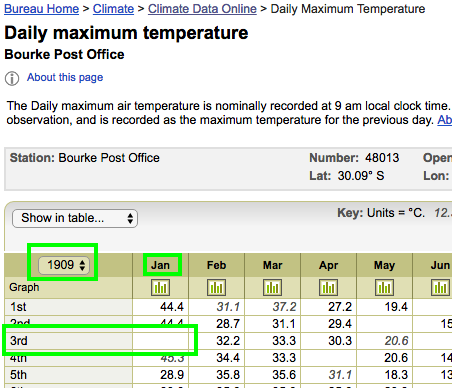Click the April 2nd value 29.4
Image resolution: width=452 pixels, height=388 pixels.
[x=340, y=324]
